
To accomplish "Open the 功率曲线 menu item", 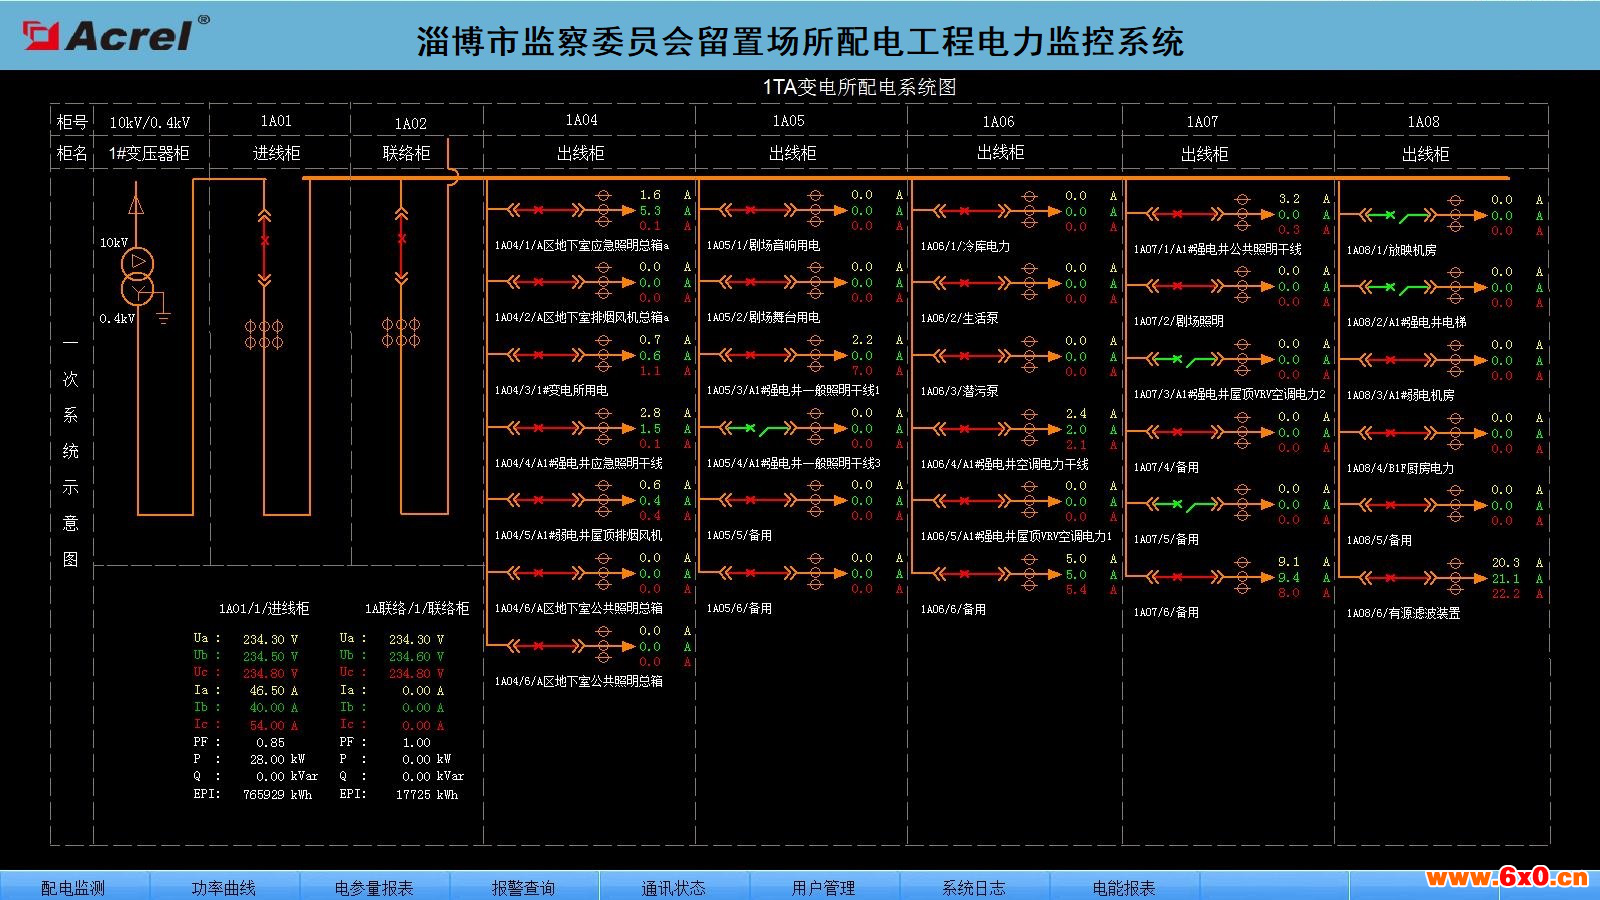I will [224, 887].
